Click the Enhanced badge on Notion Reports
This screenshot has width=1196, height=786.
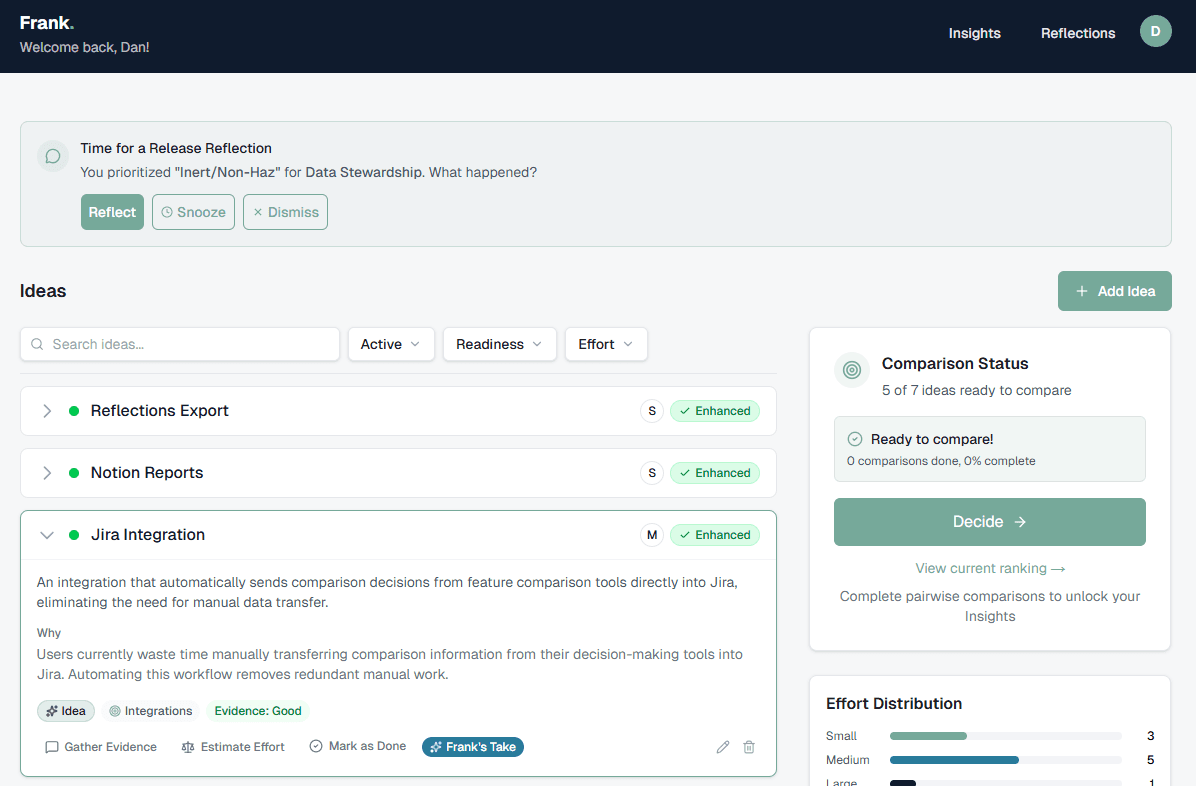click(715, 472)
